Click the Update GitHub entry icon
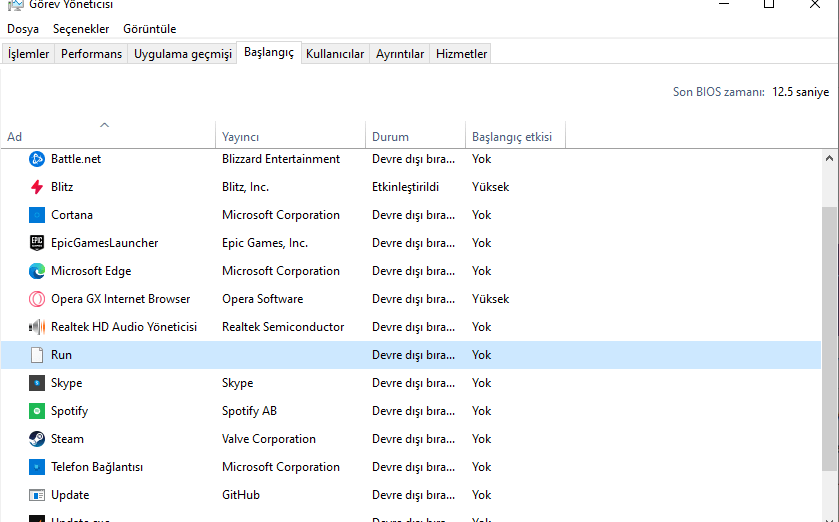Screen dimensions: 839x522 (36, 495)
